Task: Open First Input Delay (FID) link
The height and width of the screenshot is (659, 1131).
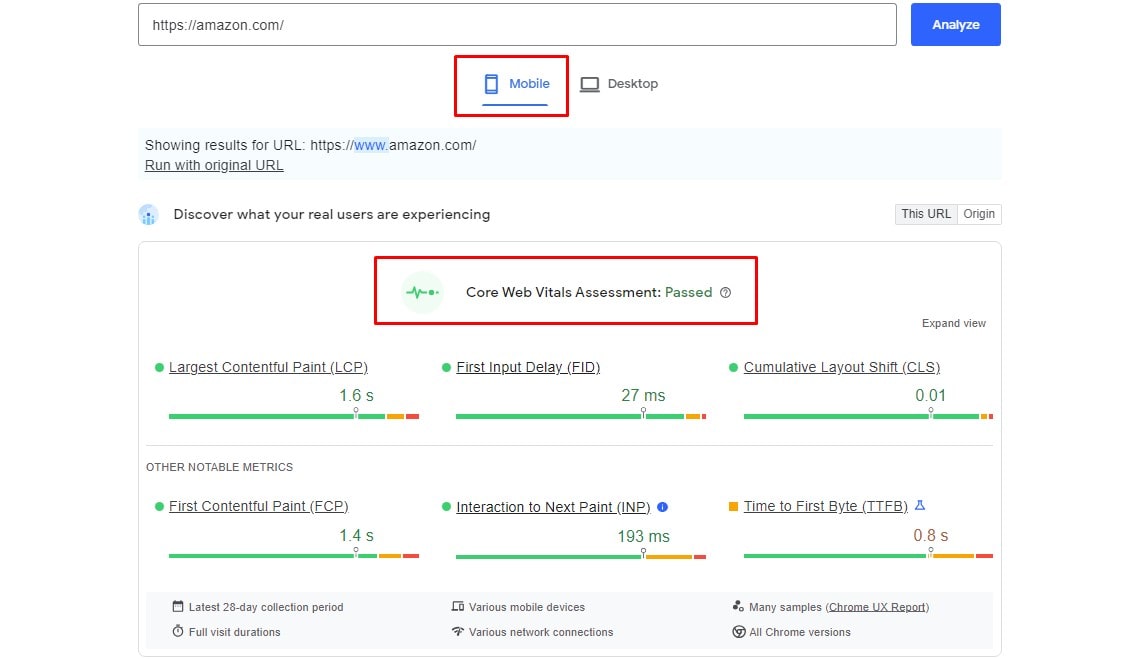Action: point(528,367)
